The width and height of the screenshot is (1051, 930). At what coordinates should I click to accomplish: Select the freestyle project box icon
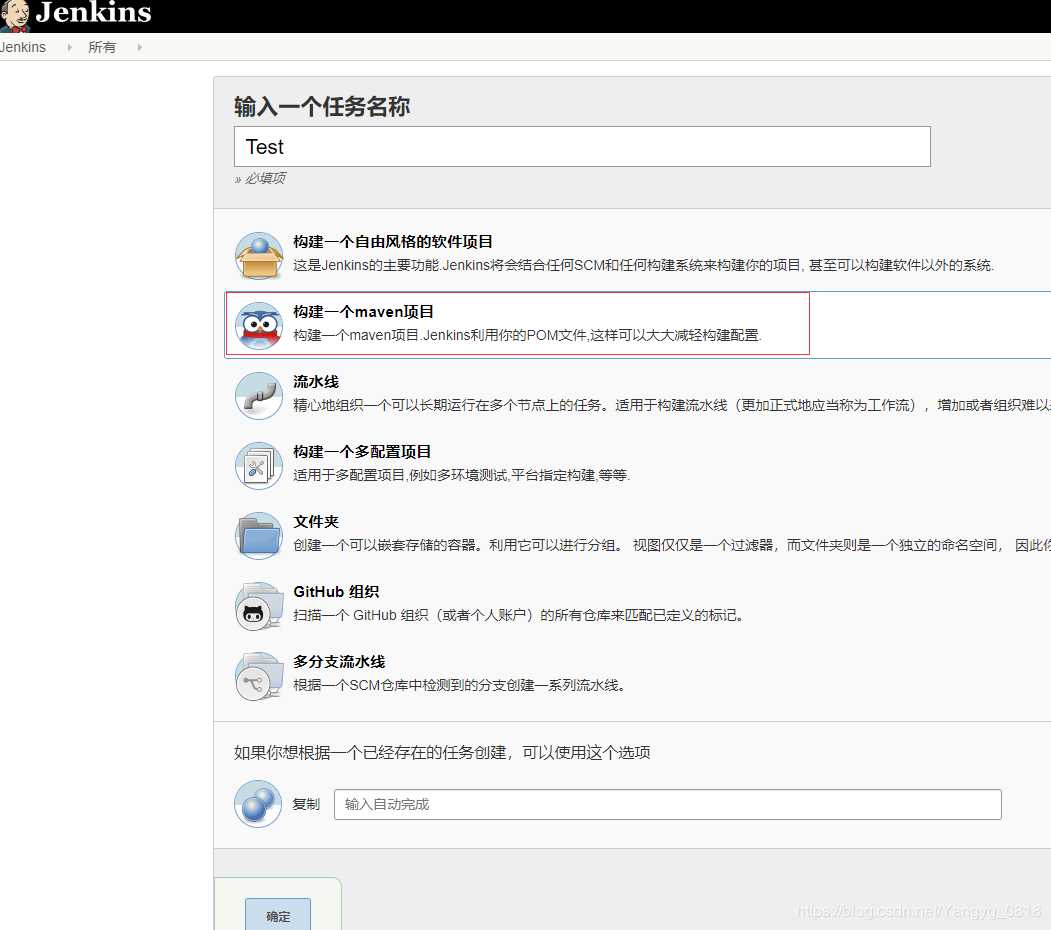tap(259, 255)
